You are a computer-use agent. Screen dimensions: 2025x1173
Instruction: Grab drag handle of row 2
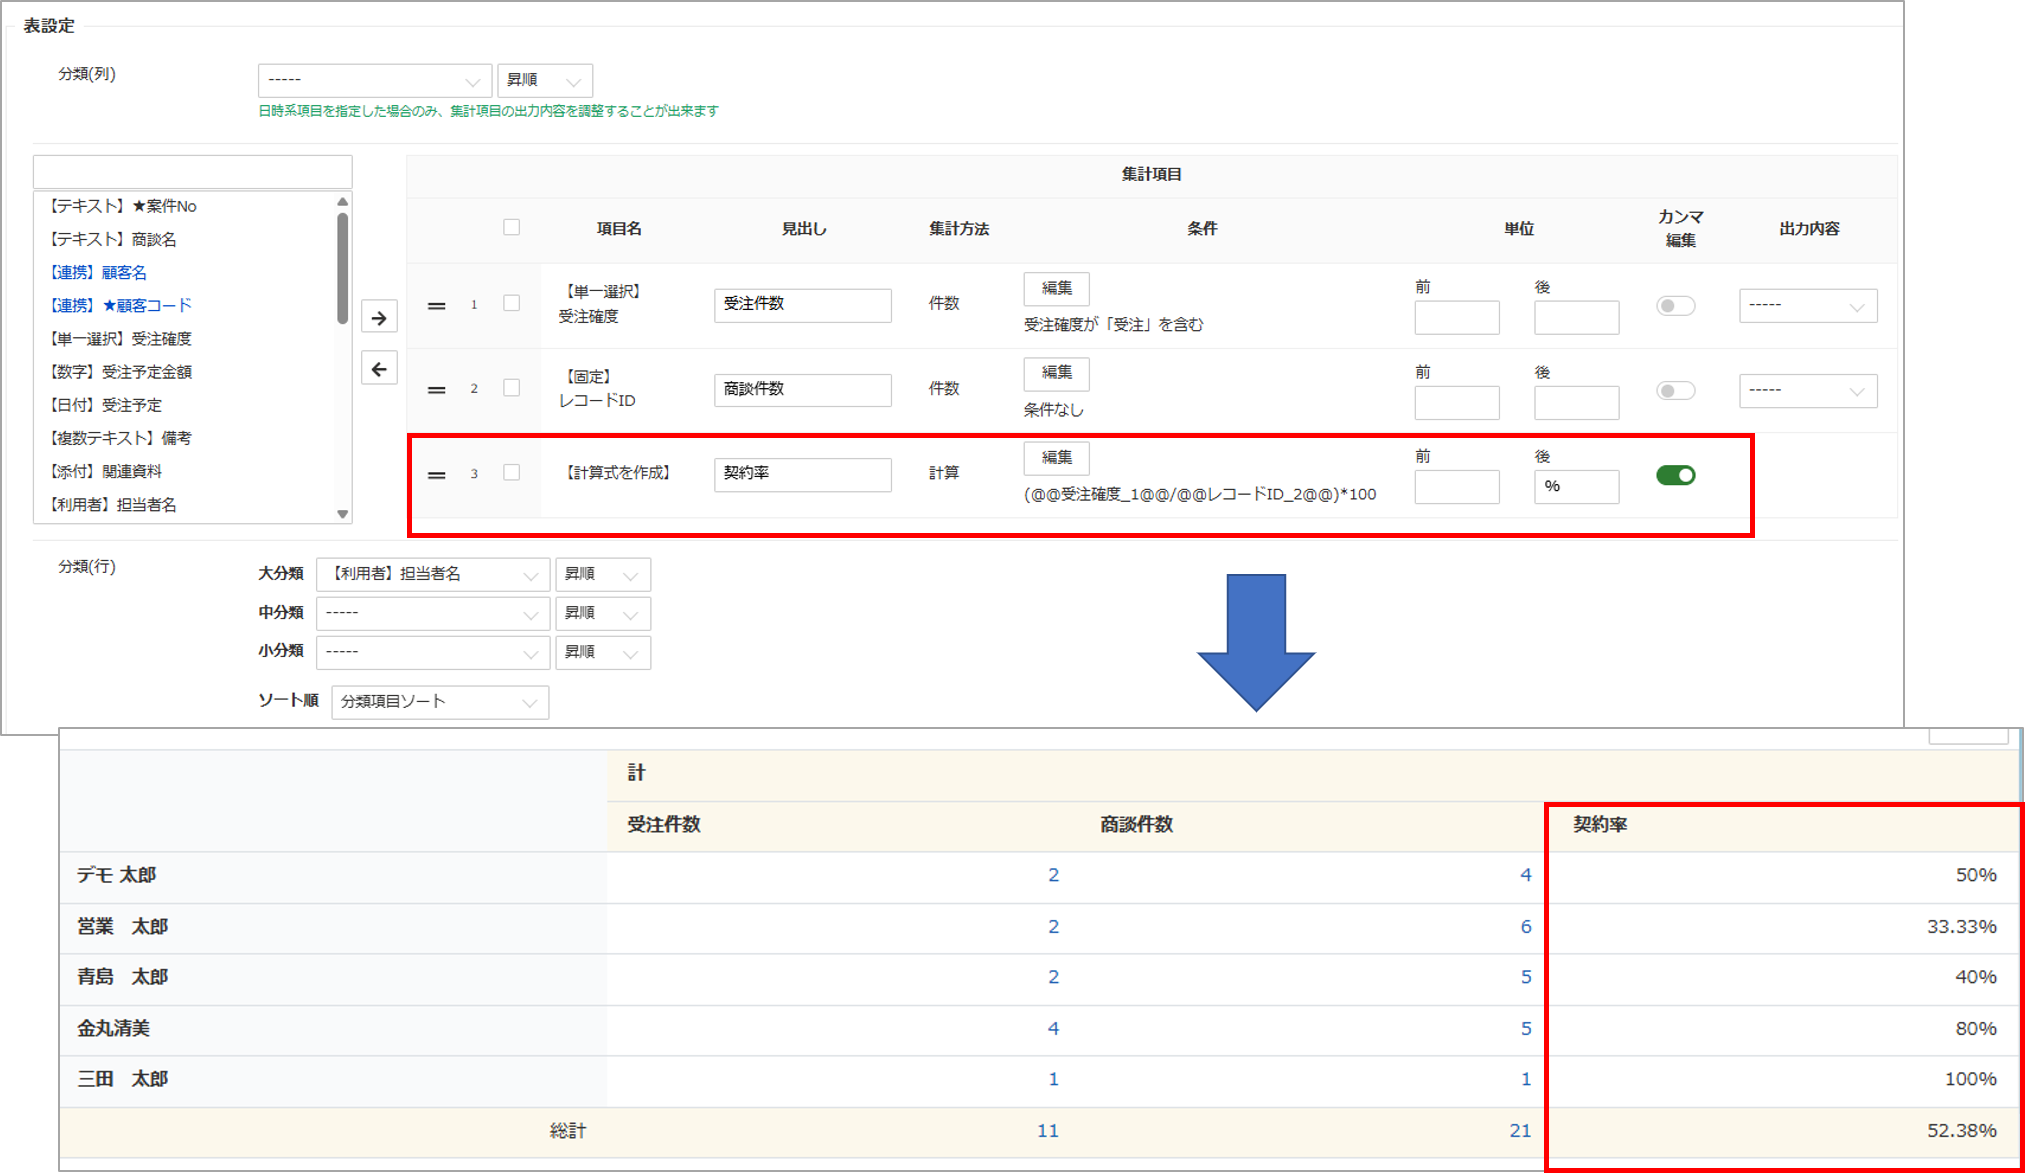(437, 389)
